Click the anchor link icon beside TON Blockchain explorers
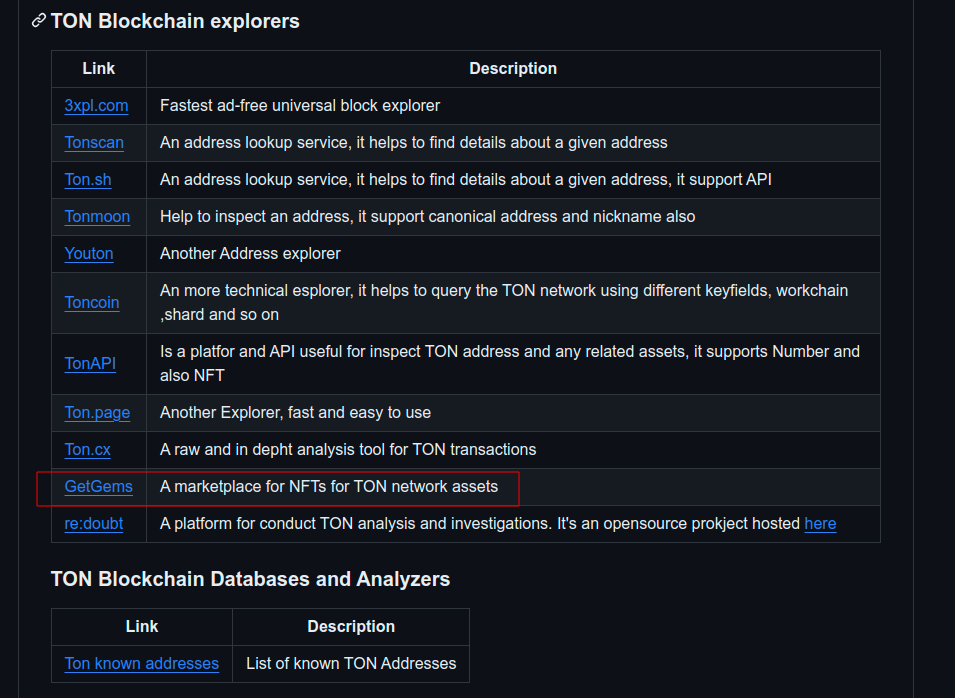 [x=38, y=21]
